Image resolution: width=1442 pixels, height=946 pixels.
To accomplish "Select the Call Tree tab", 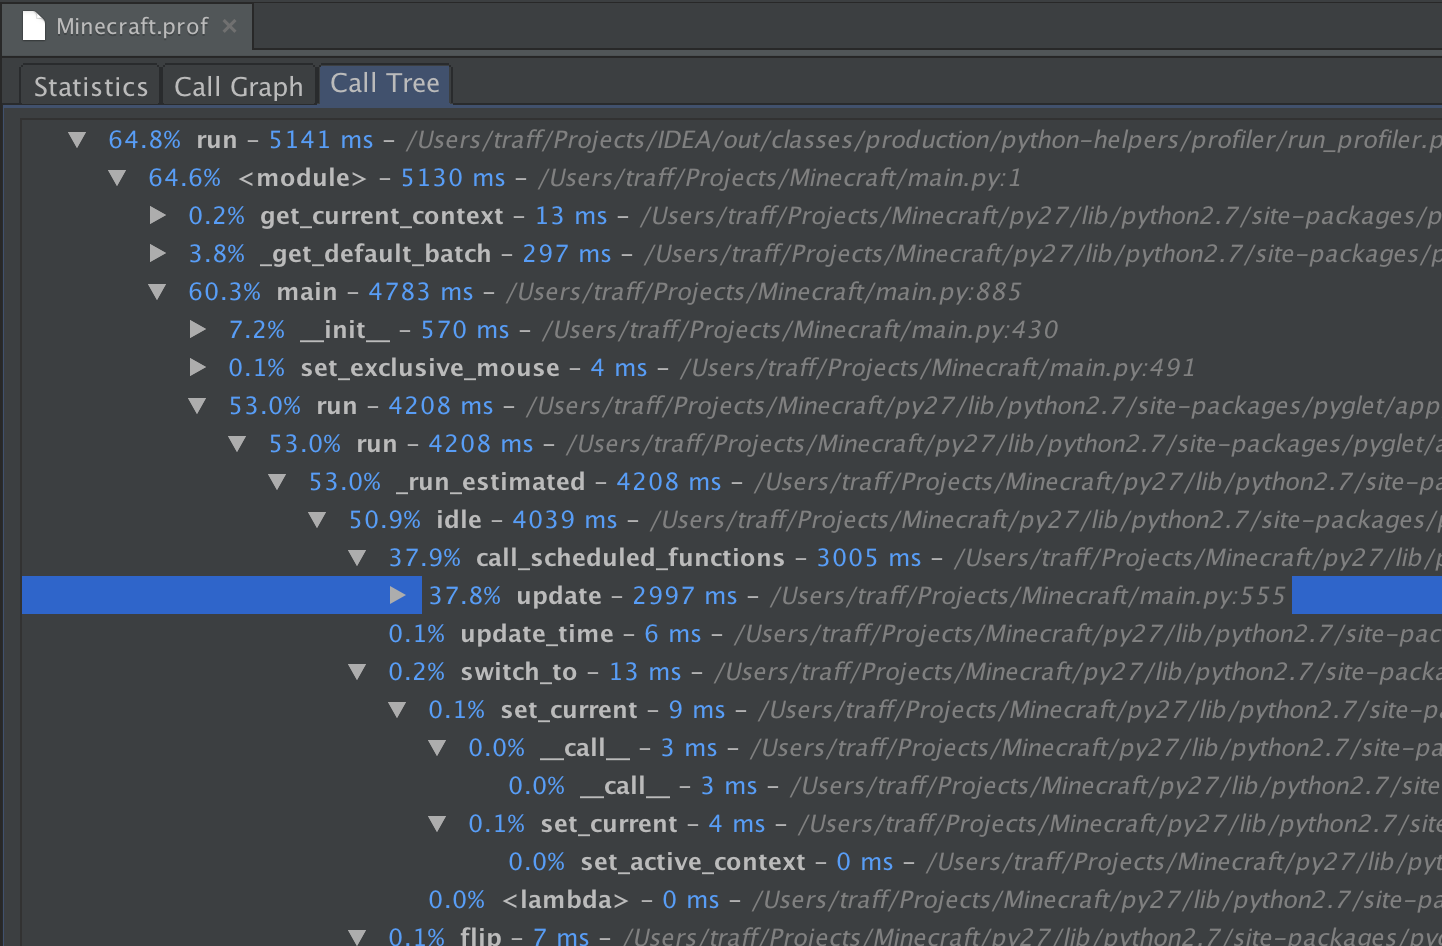I will point(385,84).
